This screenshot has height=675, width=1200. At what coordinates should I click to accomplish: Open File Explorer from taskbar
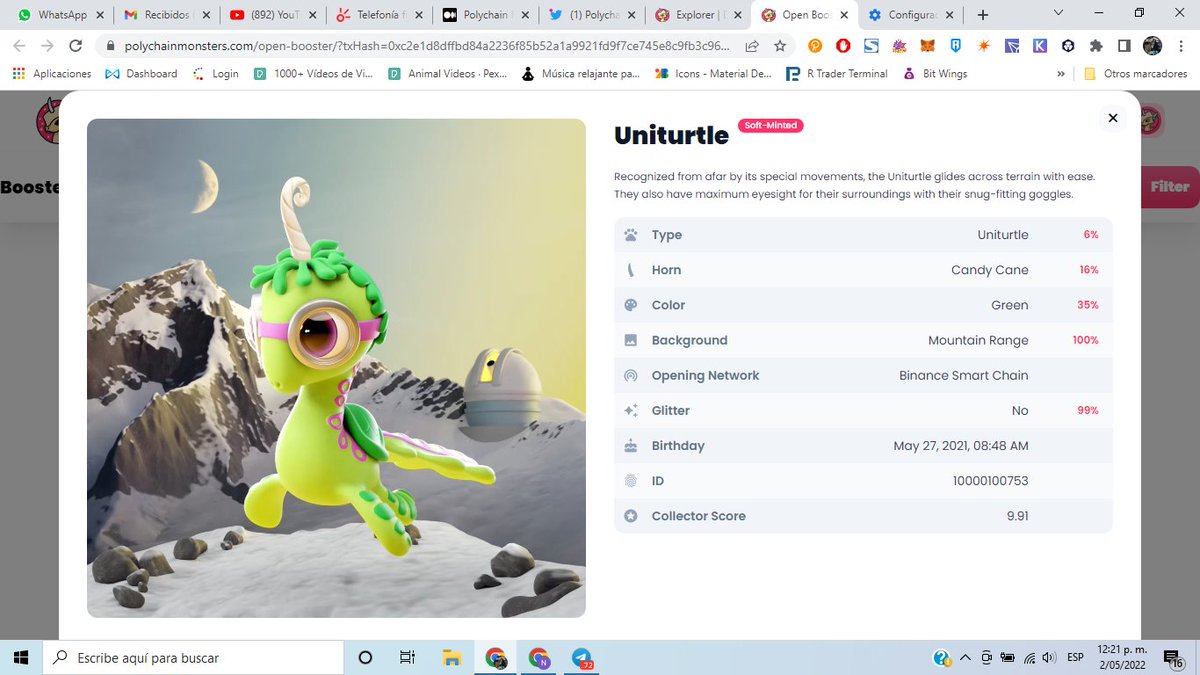452,658
